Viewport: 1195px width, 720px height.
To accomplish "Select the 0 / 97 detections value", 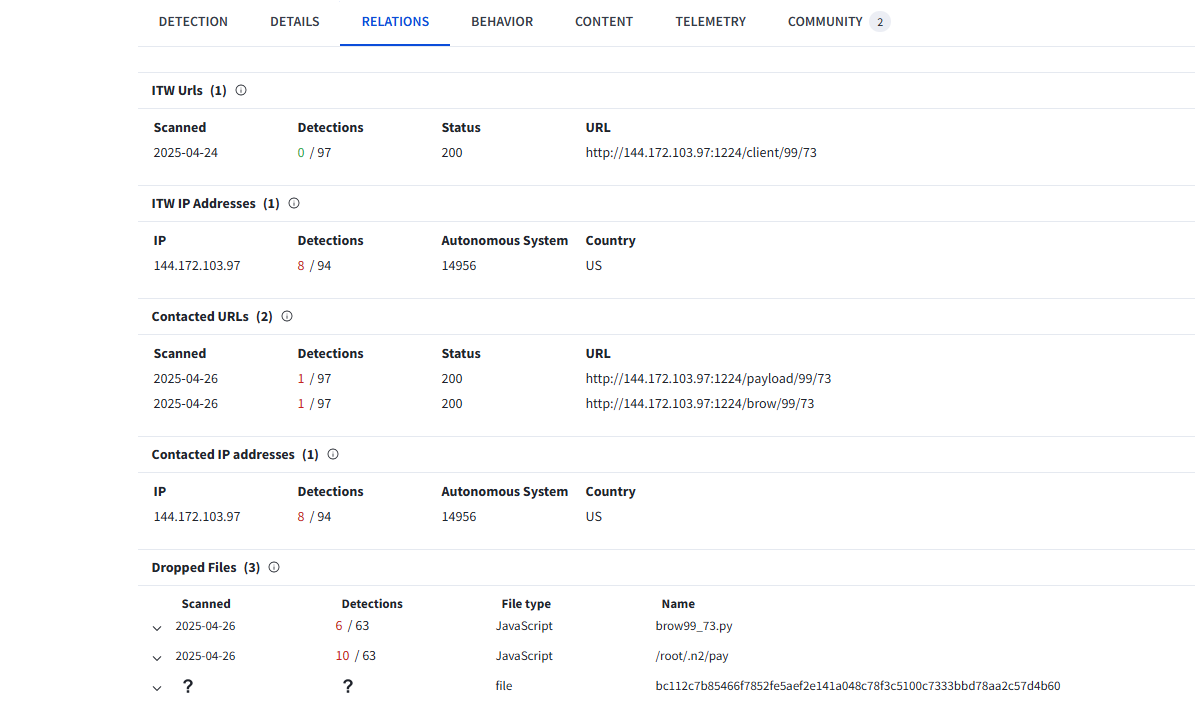I will [x=314, y=152].
